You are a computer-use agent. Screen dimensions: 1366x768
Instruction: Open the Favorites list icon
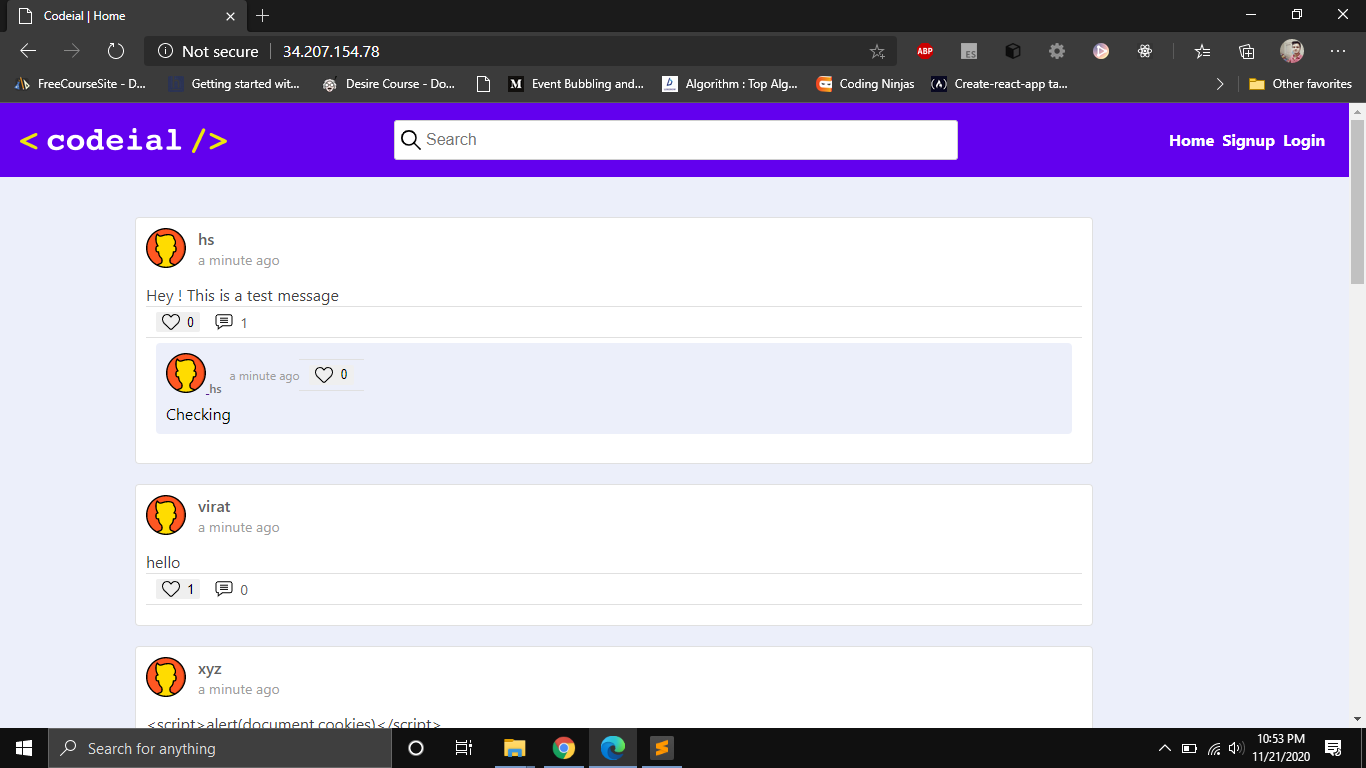(1203, 51)
